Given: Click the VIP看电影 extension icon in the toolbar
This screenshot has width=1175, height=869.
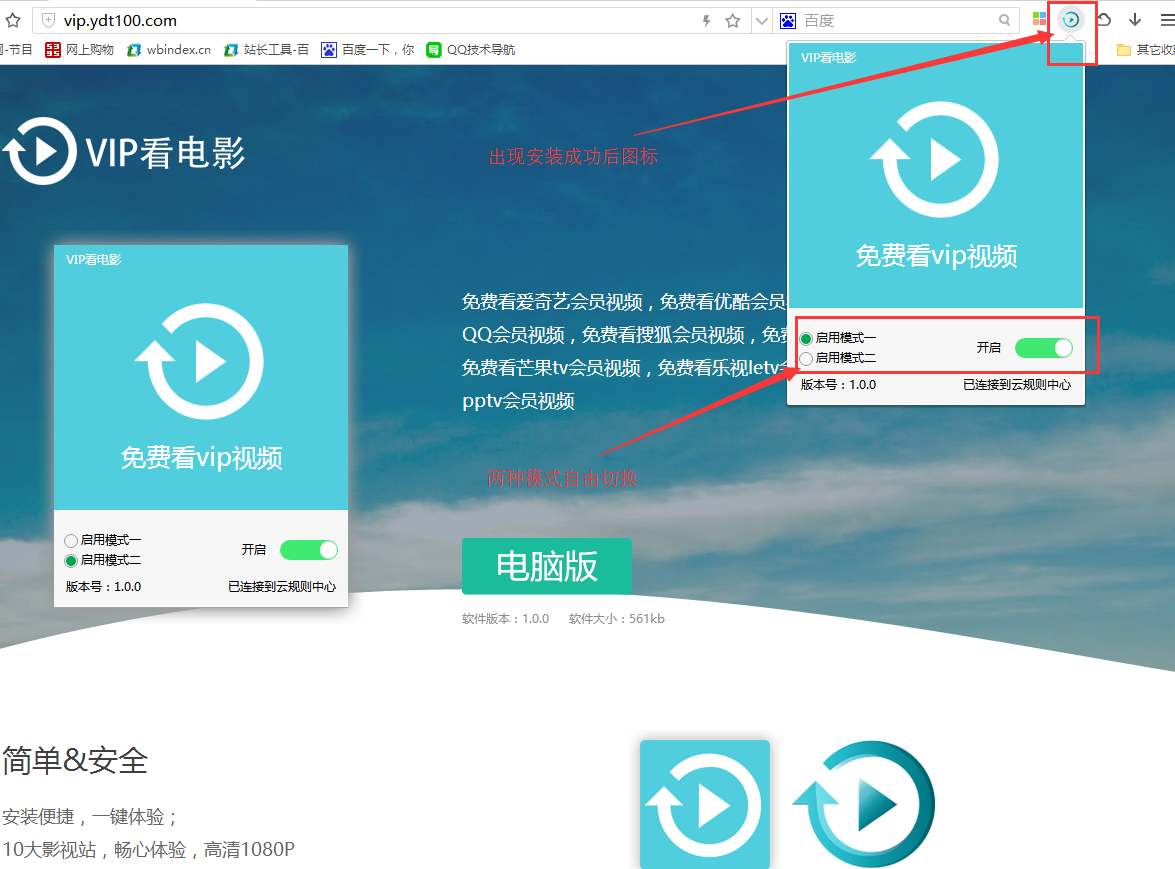Looking at the screenshot, I should [1071, 20].
